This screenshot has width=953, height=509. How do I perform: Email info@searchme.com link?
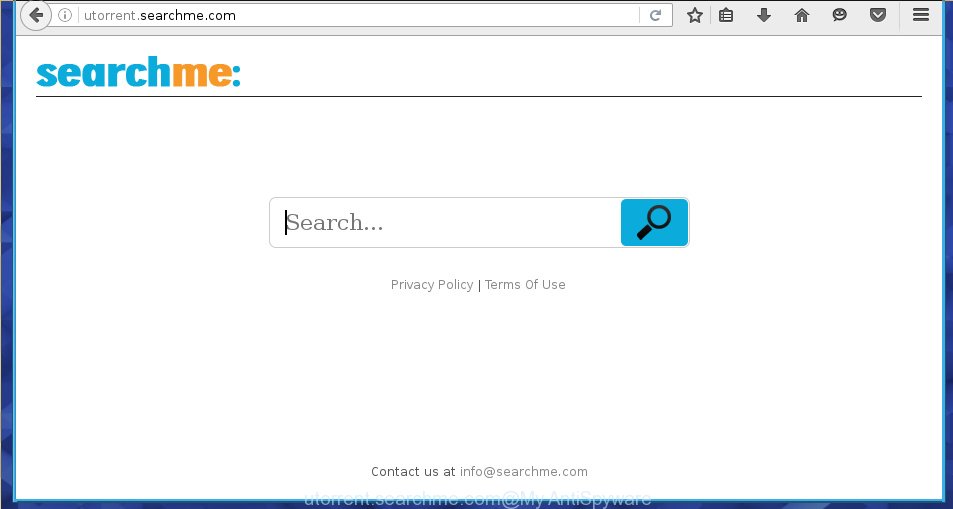(x=524, y=471)
